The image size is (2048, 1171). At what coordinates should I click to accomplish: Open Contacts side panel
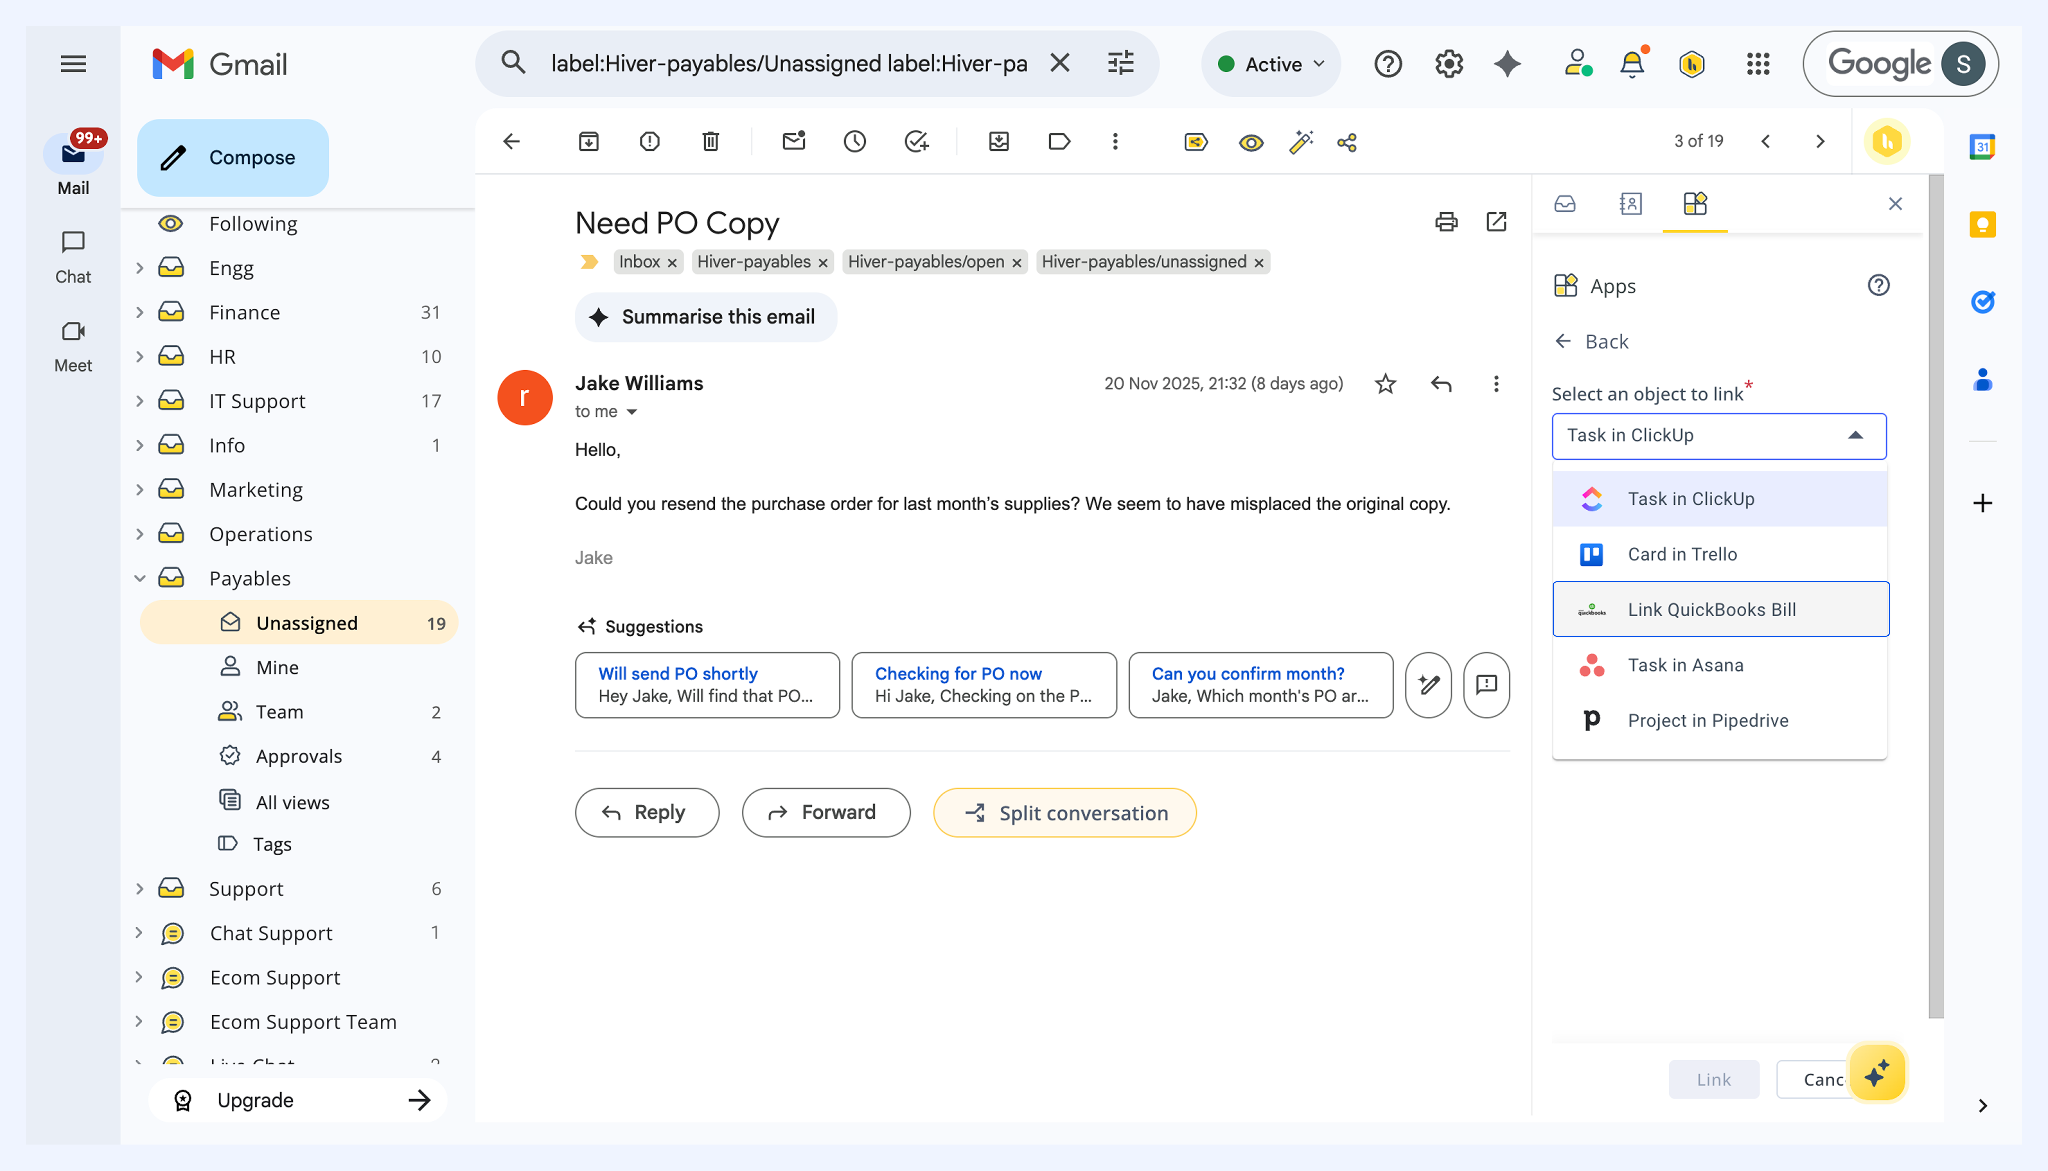1983,380
